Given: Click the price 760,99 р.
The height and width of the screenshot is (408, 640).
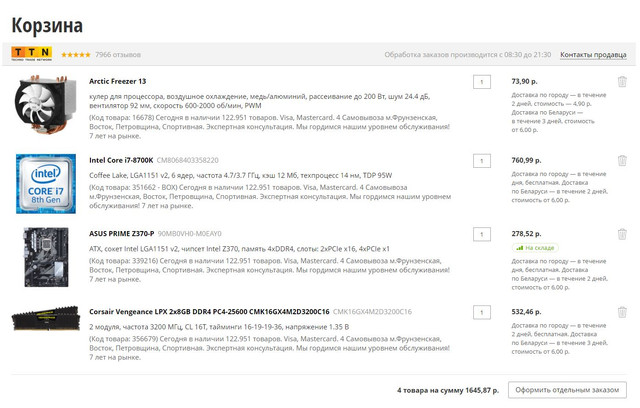Looking at the screenshot, I should pyautogui.click(x=526, y=160).
